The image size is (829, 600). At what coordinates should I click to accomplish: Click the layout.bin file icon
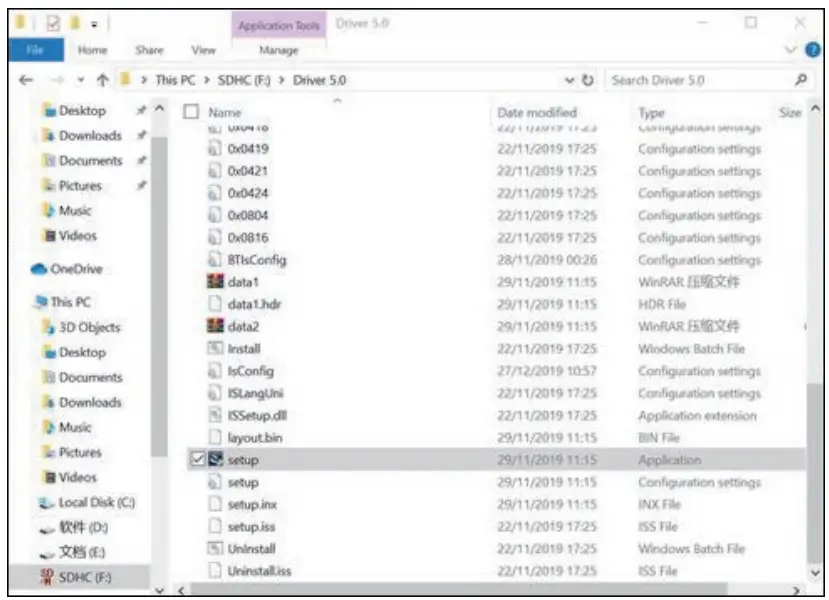[214, 437]
